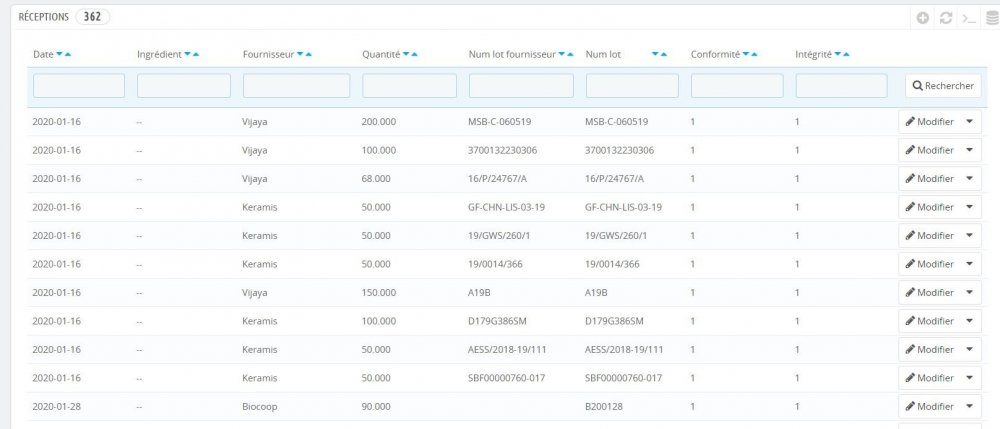The width and height of the screenshot is (1000, 429).
Task: Expand actions menu for 19/GWS/260/1 row
Action: (x=969, y=235)
